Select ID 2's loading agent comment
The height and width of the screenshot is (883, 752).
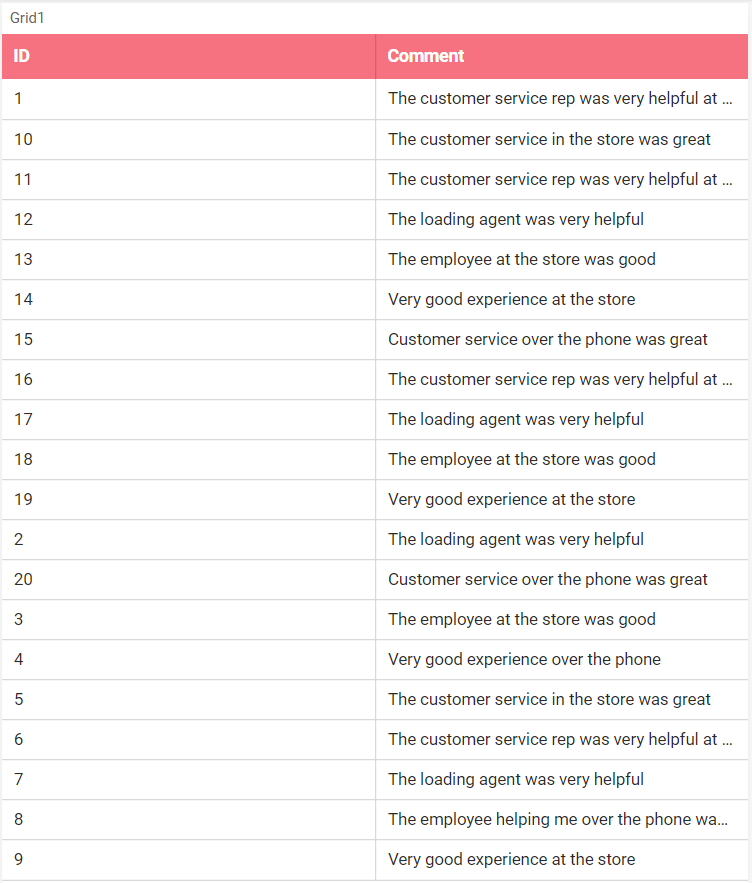click(x=516, y=539)
